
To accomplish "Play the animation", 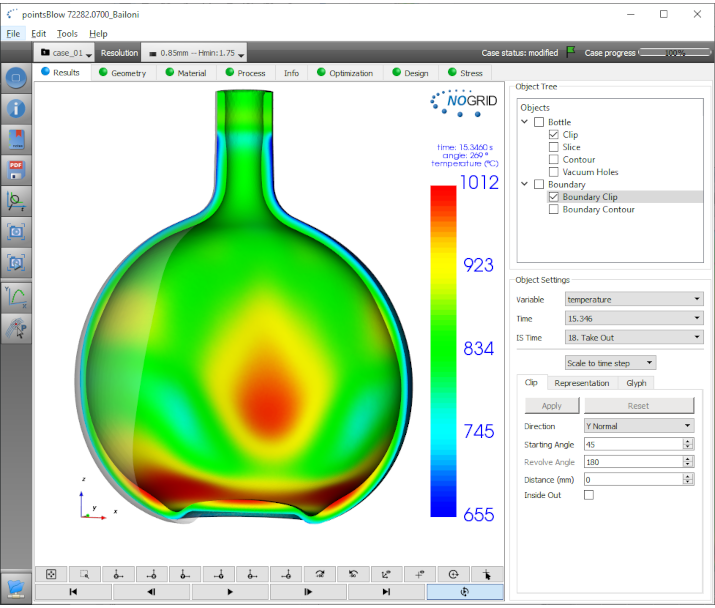I will pyautogui.click(x=230, y=592).
